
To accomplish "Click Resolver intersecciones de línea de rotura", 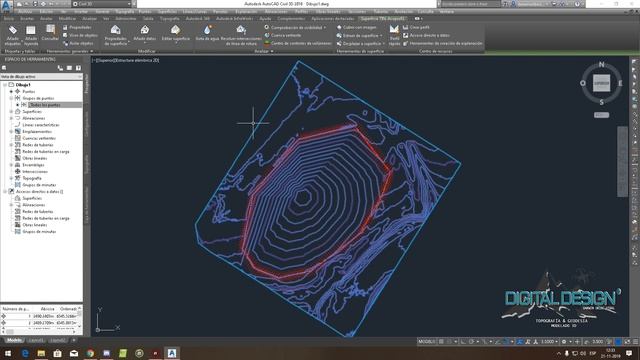I will pos(241,35).
